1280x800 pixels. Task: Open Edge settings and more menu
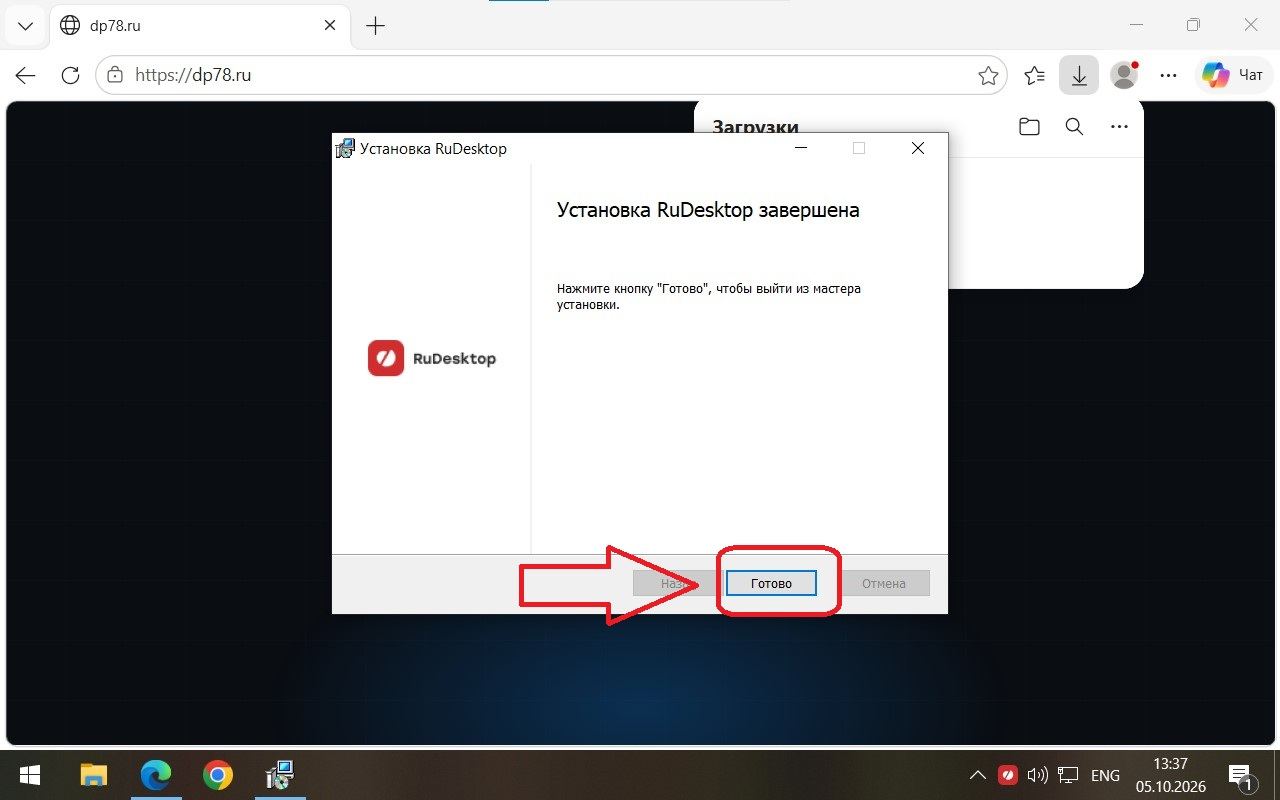1168,75
